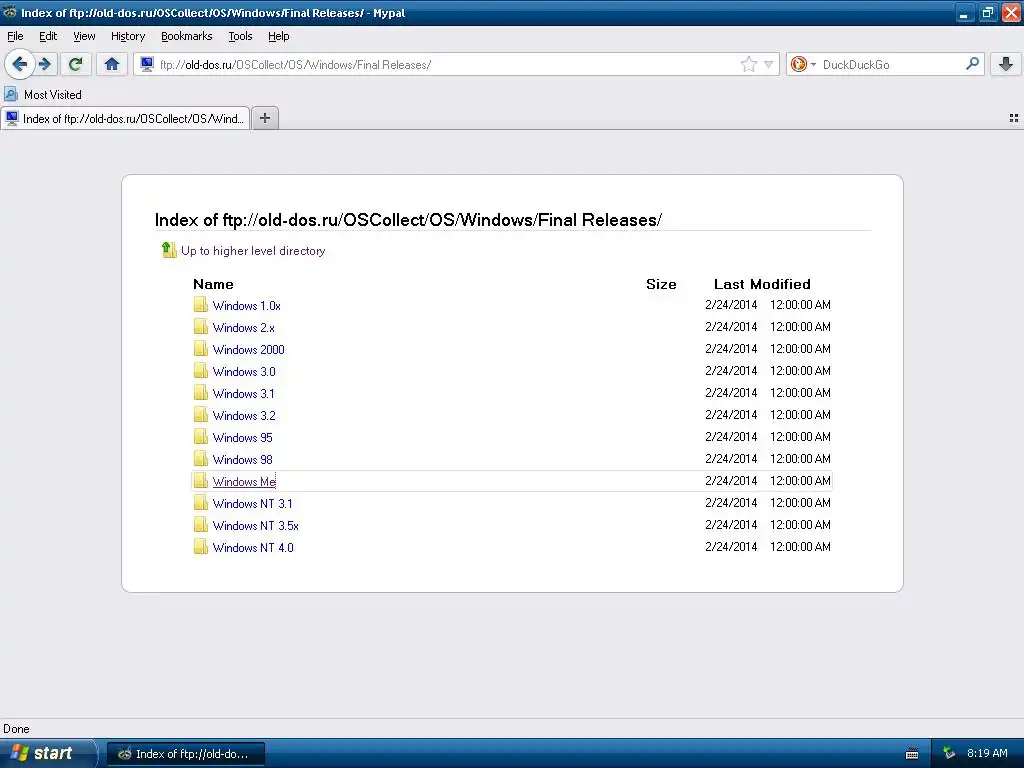This screenshot has height=768, width=1024.
Task: Click the folder icon beside Windows 95
Action: click(200, 437)
